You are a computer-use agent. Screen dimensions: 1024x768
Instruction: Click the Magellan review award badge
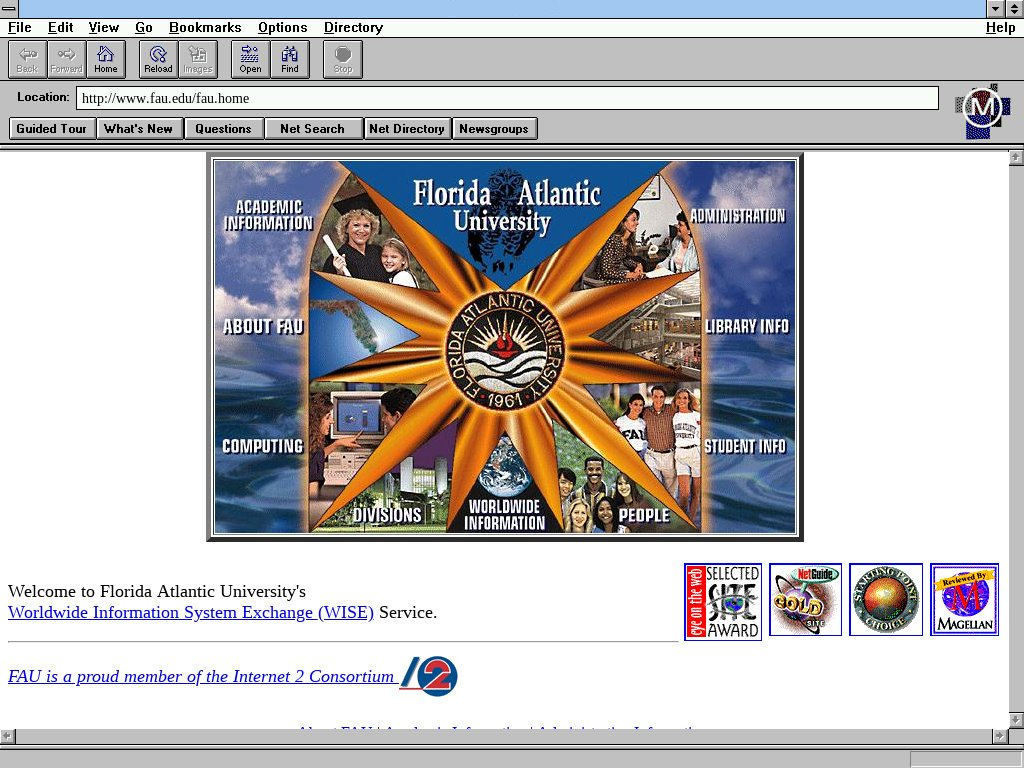point(964,599)
